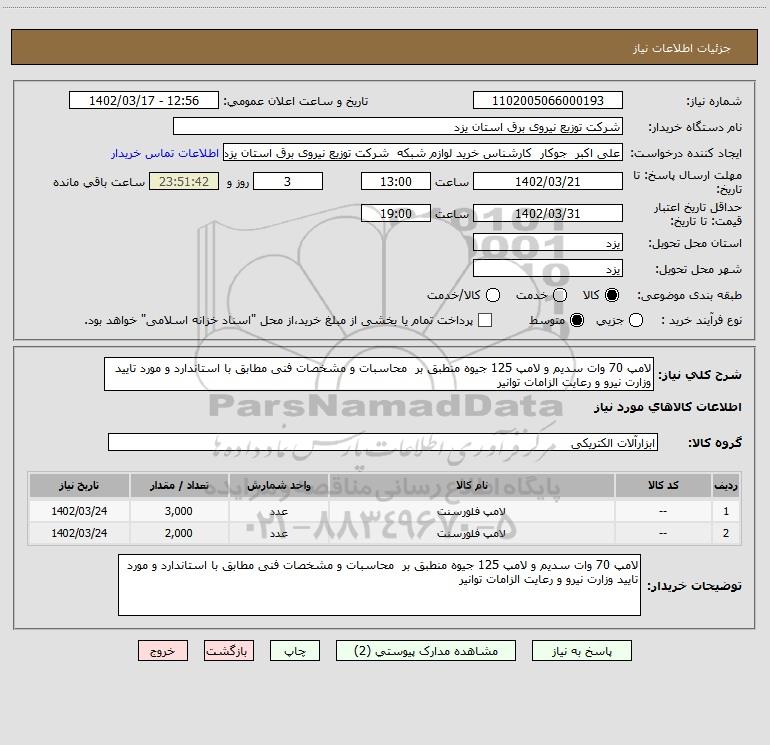Toggle the اسناد خزانه اسلامی payment checkbox
This screenshot has height=745, width=770.
[485, 320]
